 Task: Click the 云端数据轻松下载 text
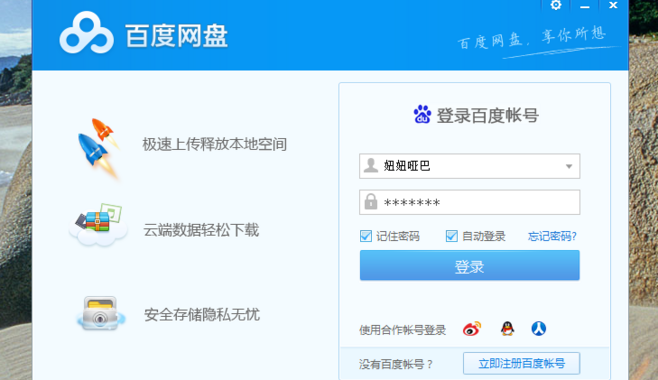(201, 230)
